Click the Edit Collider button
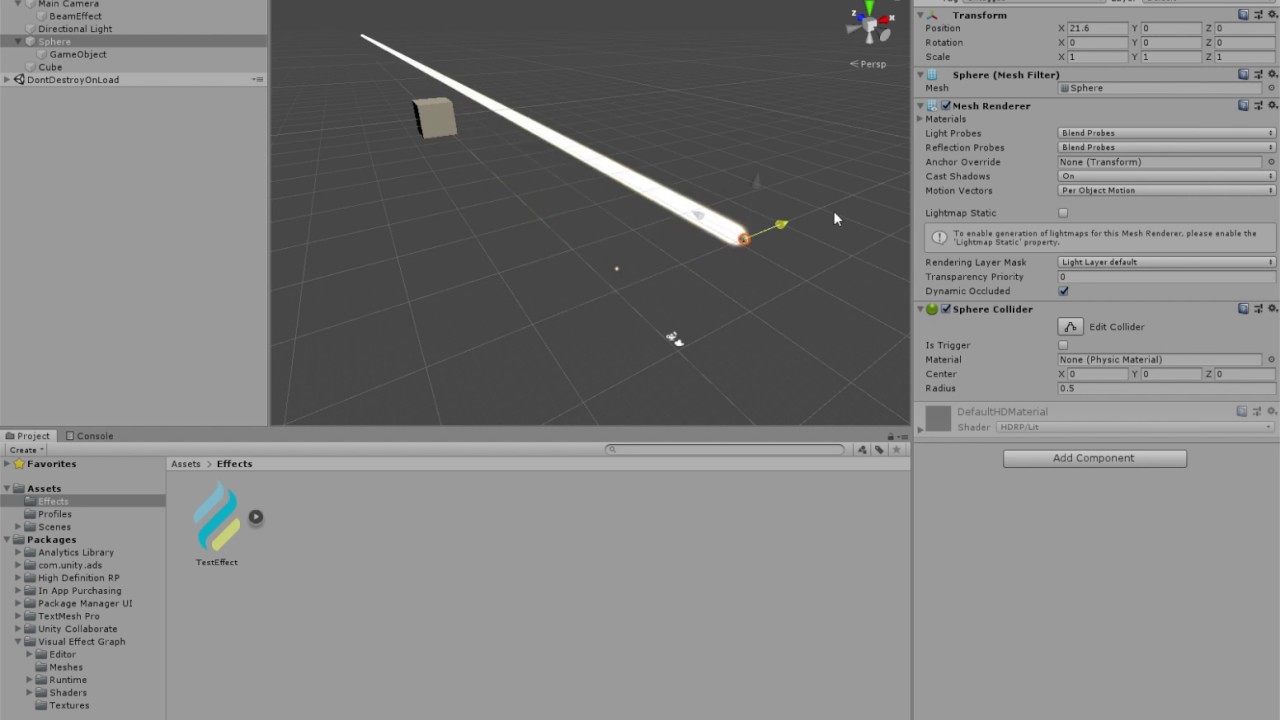The image size is (1280, 720). click(x=1071, y=327)
